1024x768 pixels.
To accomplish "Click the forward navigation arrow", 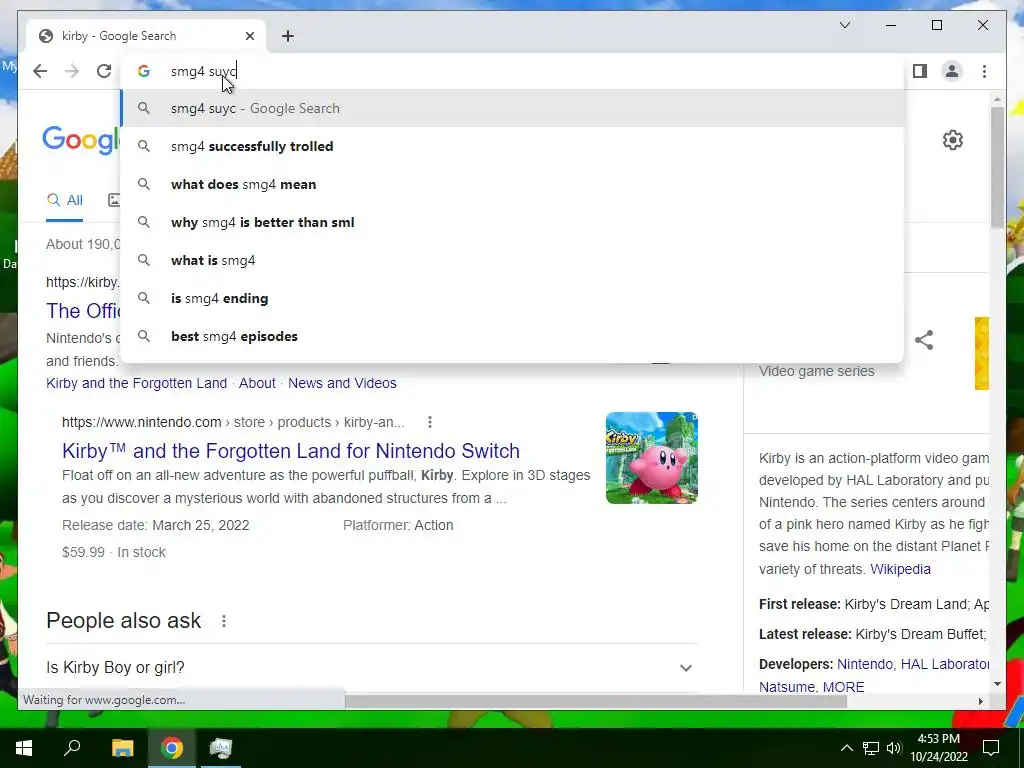I will tap(72, 71).
